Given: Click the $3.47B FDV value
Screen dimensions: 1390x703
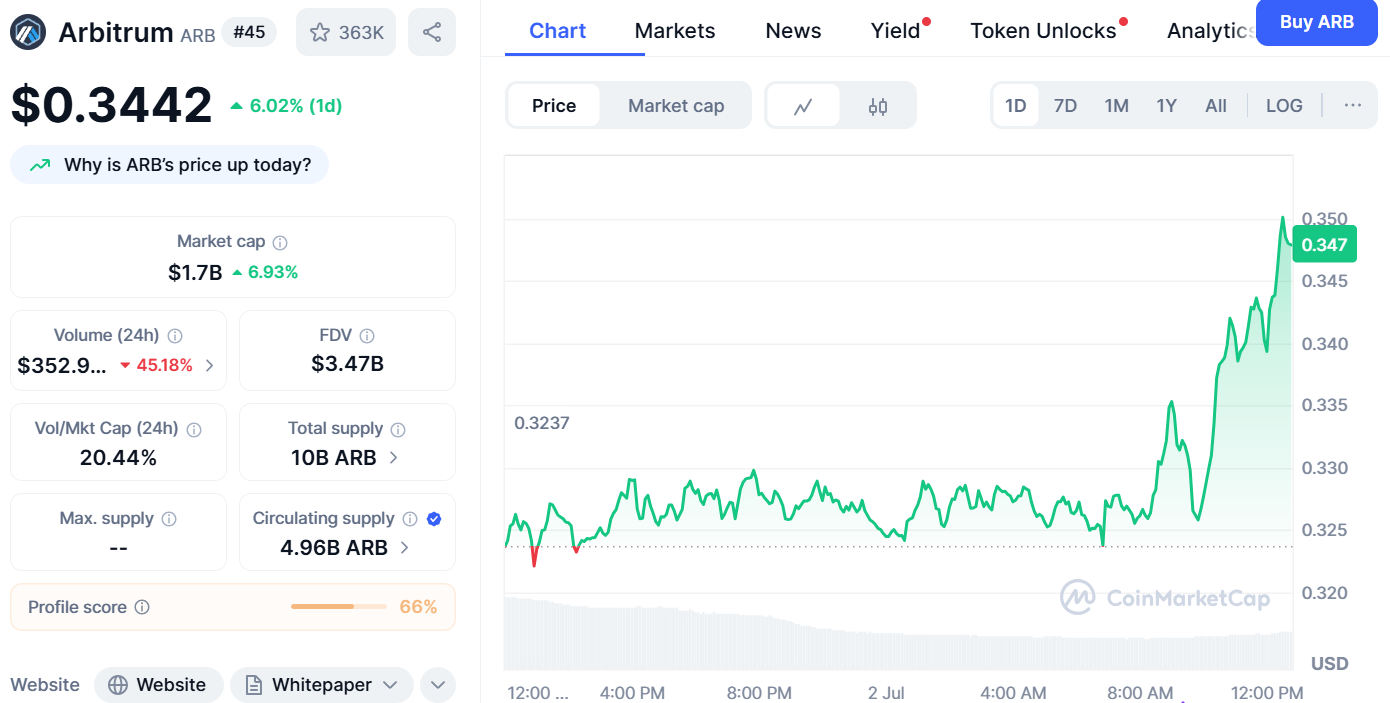Looking at the screenshot, I should tap(347, 364).
